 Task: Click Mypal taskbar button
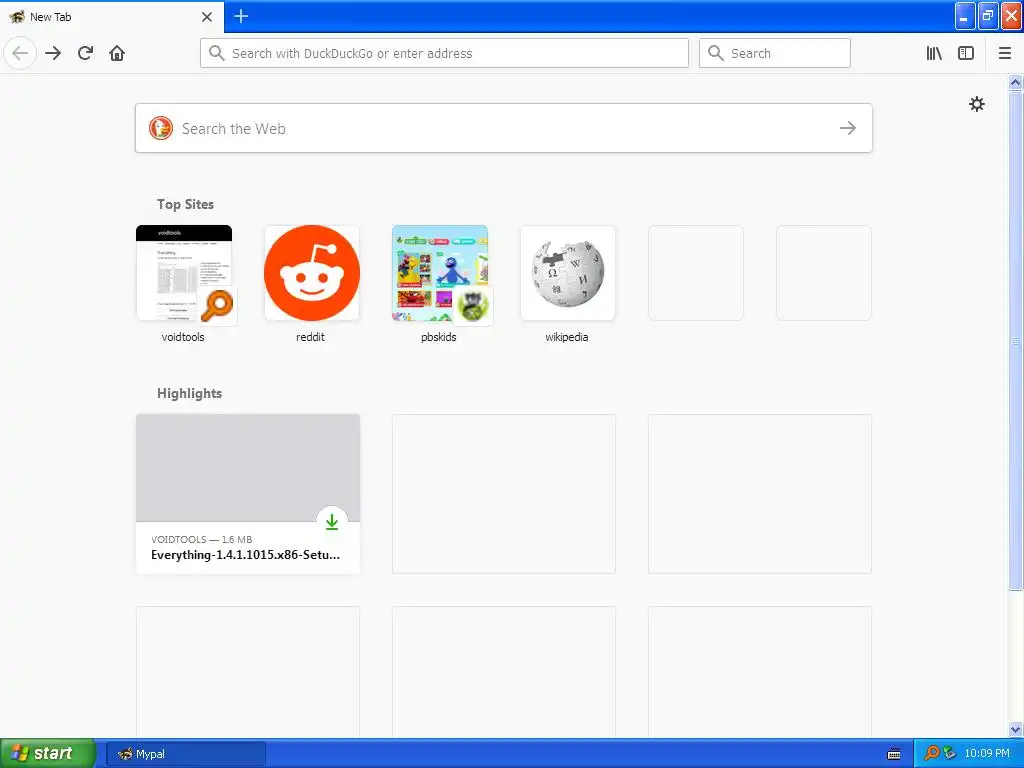coord(185,754)
